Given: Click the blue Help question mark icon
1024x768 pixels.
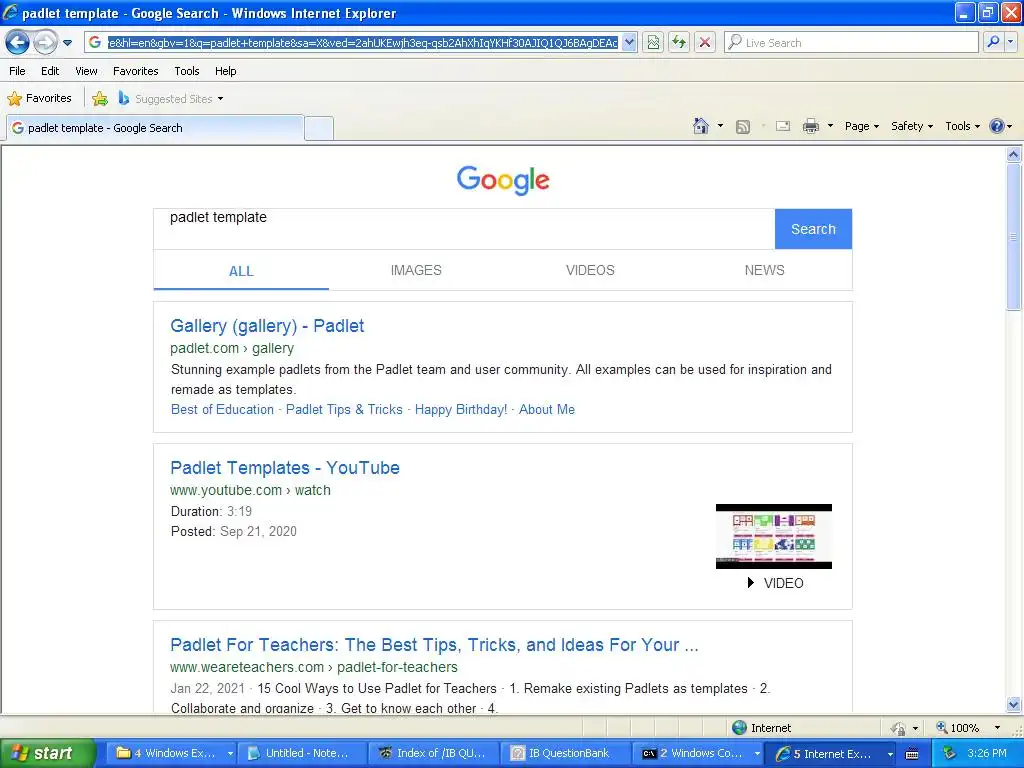Looking at the screenshot, I should click(997, 126).
